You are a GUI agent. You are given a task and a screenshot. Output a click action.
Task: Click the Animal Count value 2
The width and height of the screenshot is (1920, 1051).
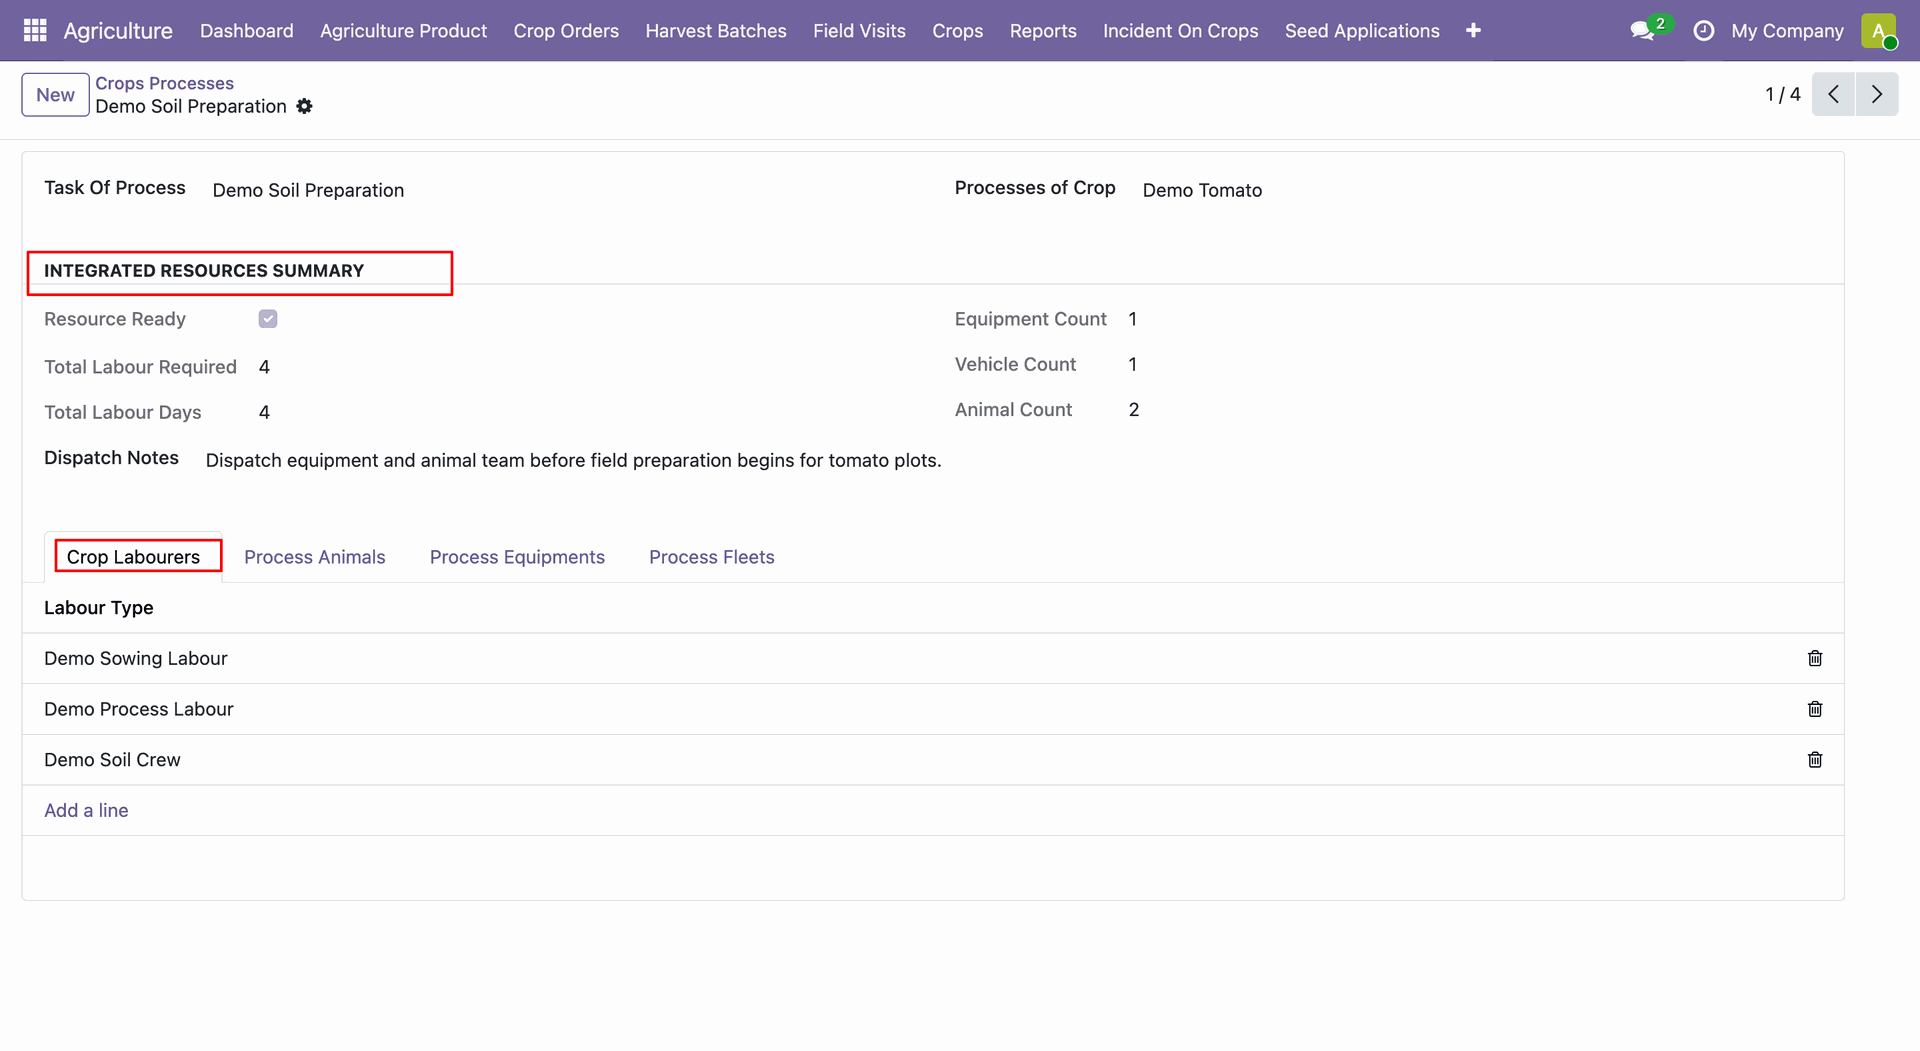click(1134, 410)
